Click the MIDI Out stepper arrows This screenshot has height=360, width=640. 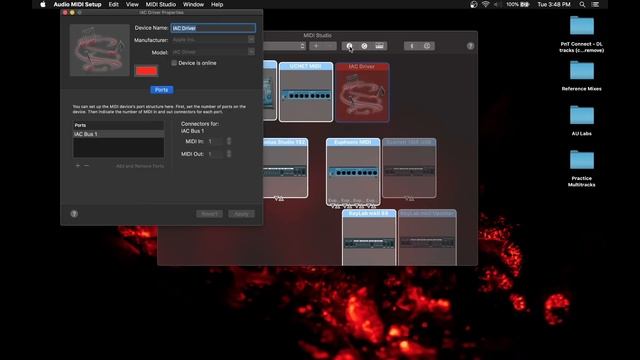229,154
